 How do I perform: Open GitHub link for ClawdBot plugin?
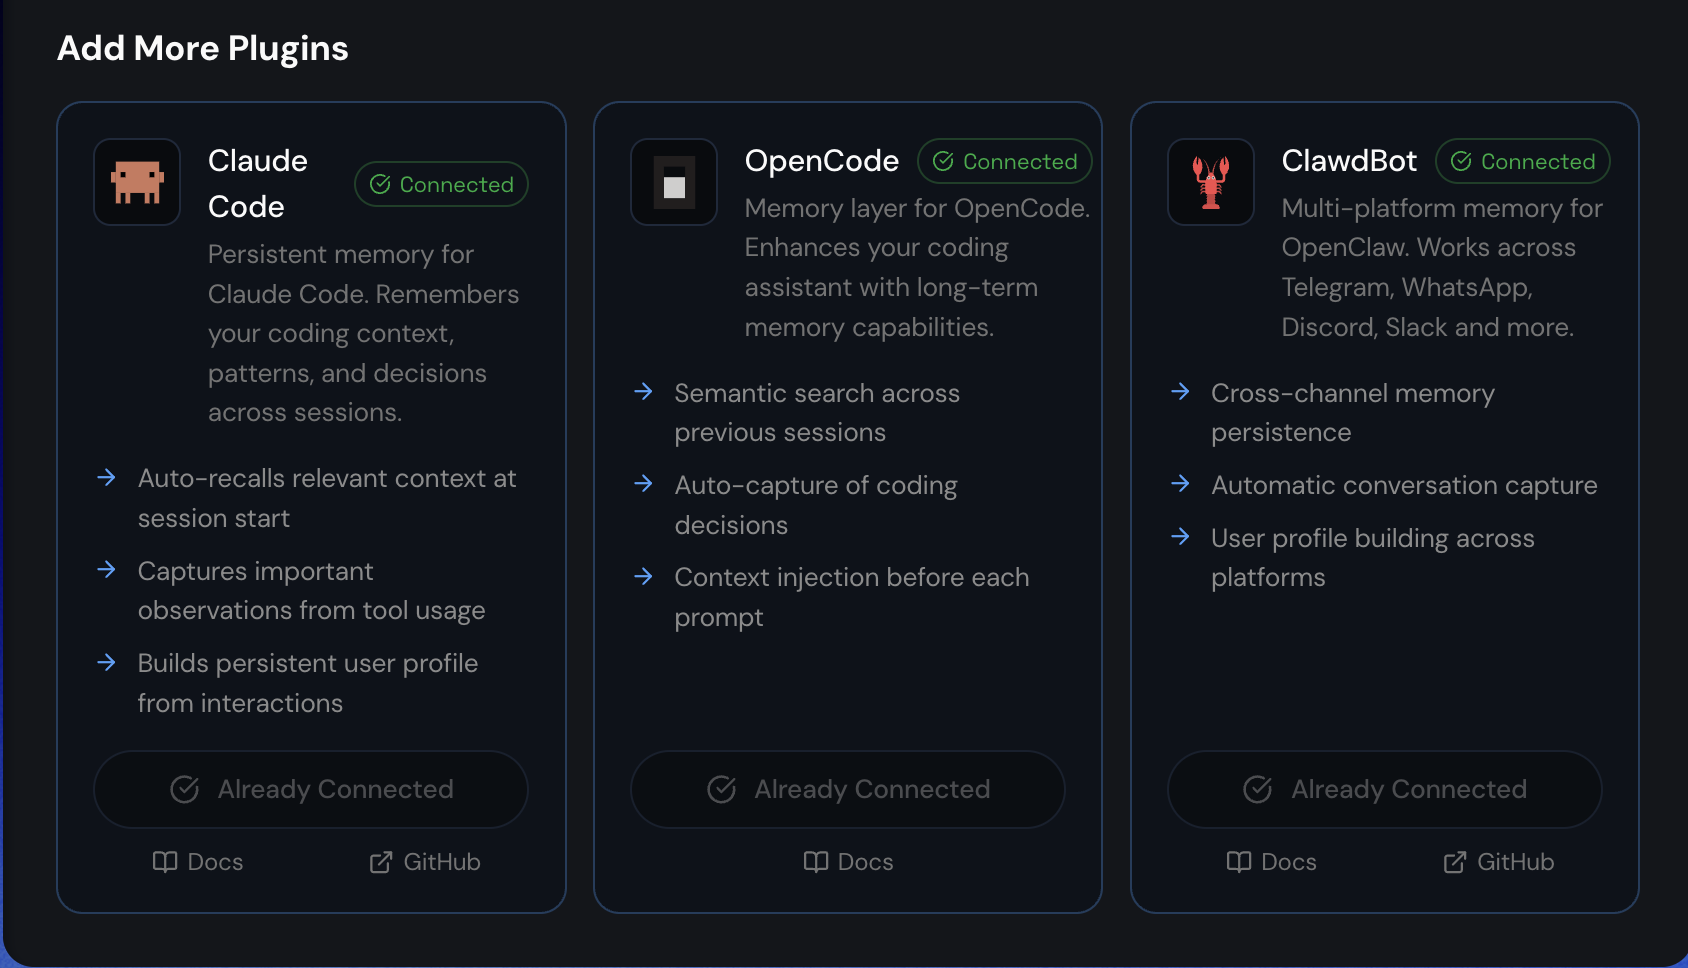click(x=1499, y=862)
